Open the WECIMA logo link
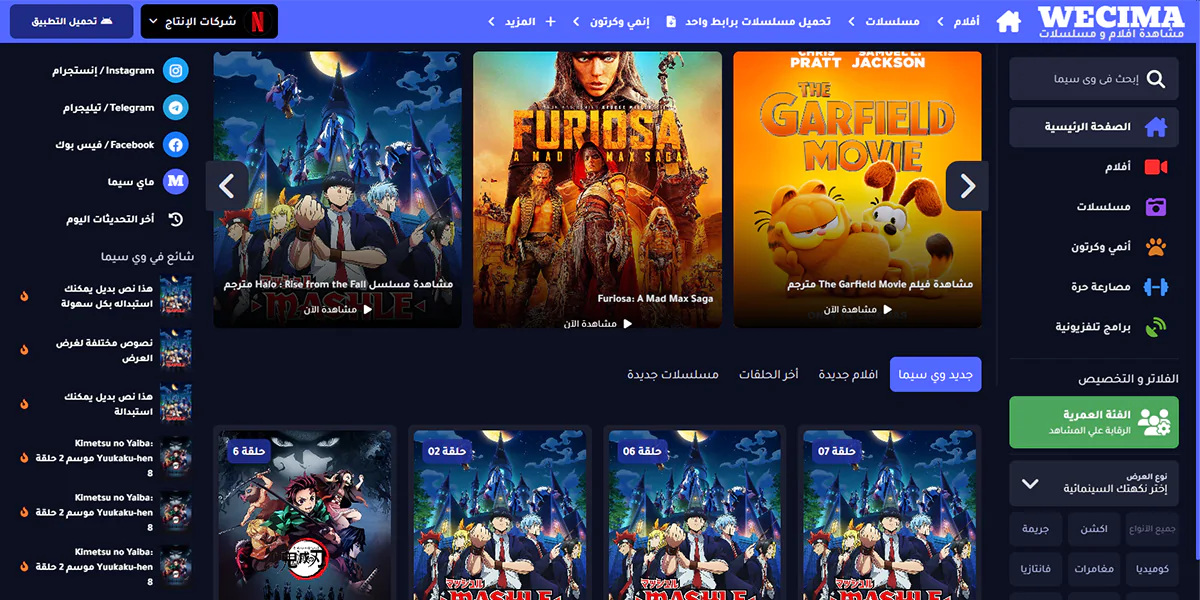The width and height of the screenshot is (1200, 600). [x=1110, y=22]
